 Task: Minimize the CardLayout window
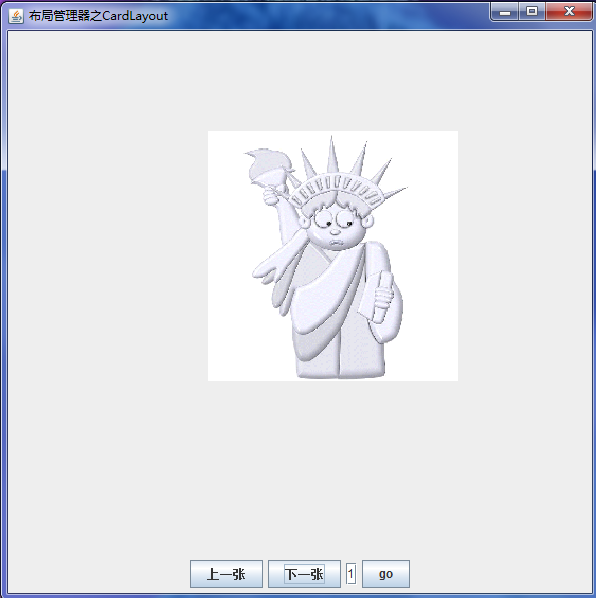(x=505, y=11)
